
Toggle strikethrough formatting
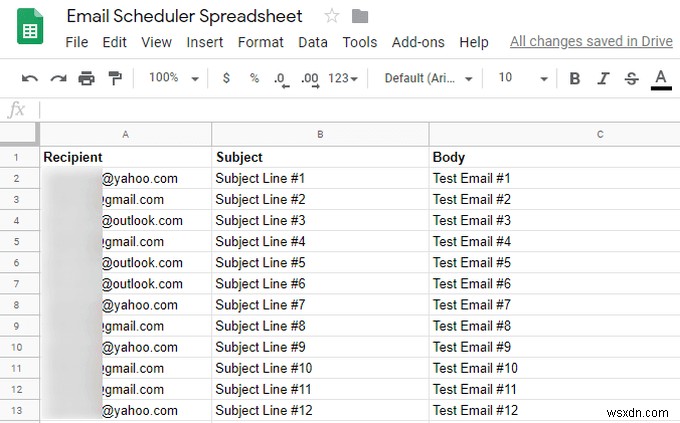coord(631,79)
